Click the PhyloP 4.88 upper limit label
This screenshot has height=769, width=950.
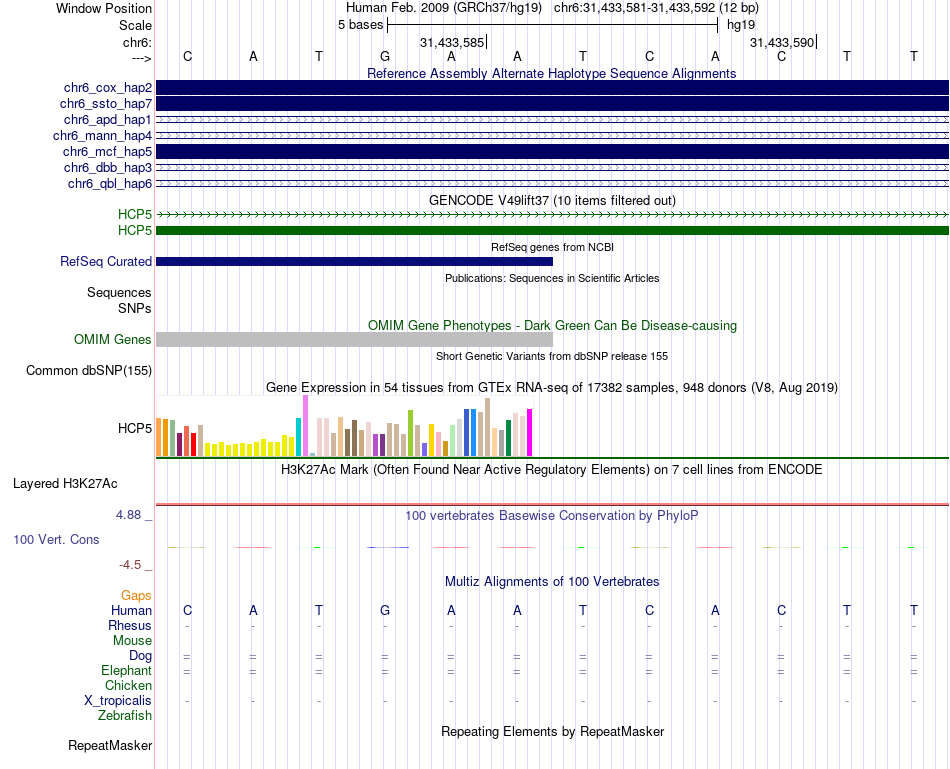point(134,515)
